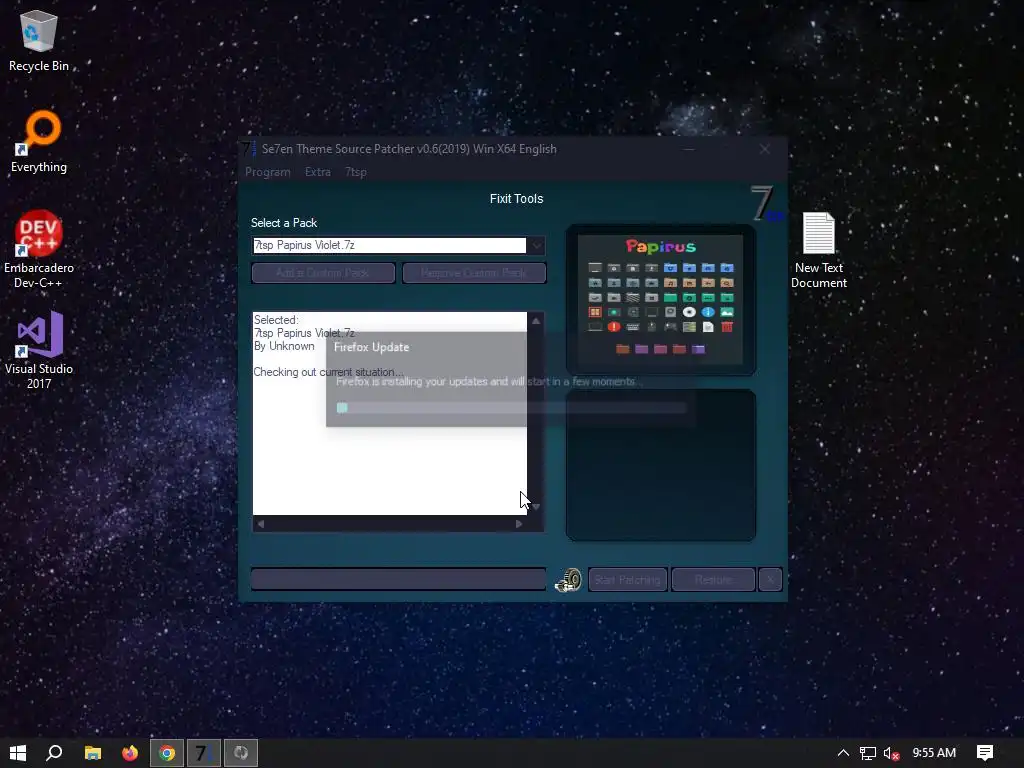Screen dimensions: 1024x768
Task: Click the muted volume tray icon
Action: [891, 754]
